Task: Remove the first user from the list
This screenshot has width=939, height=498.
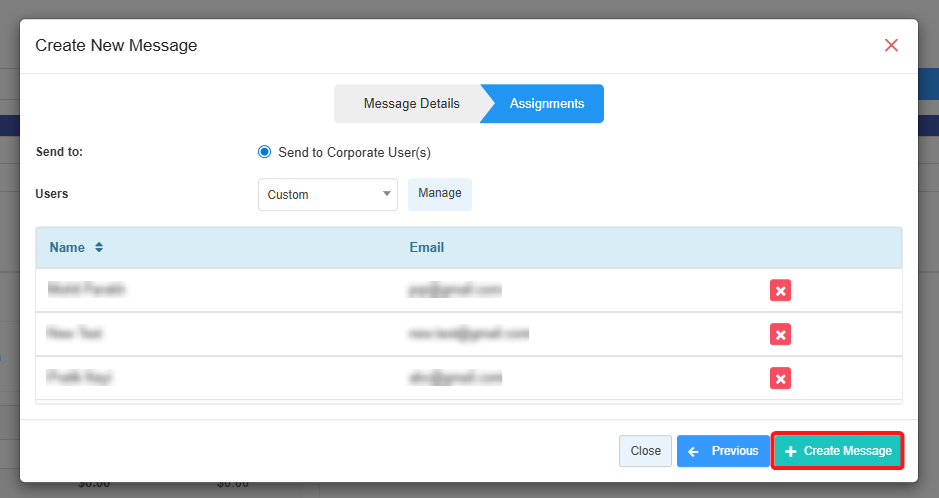Action: (780, 290)
